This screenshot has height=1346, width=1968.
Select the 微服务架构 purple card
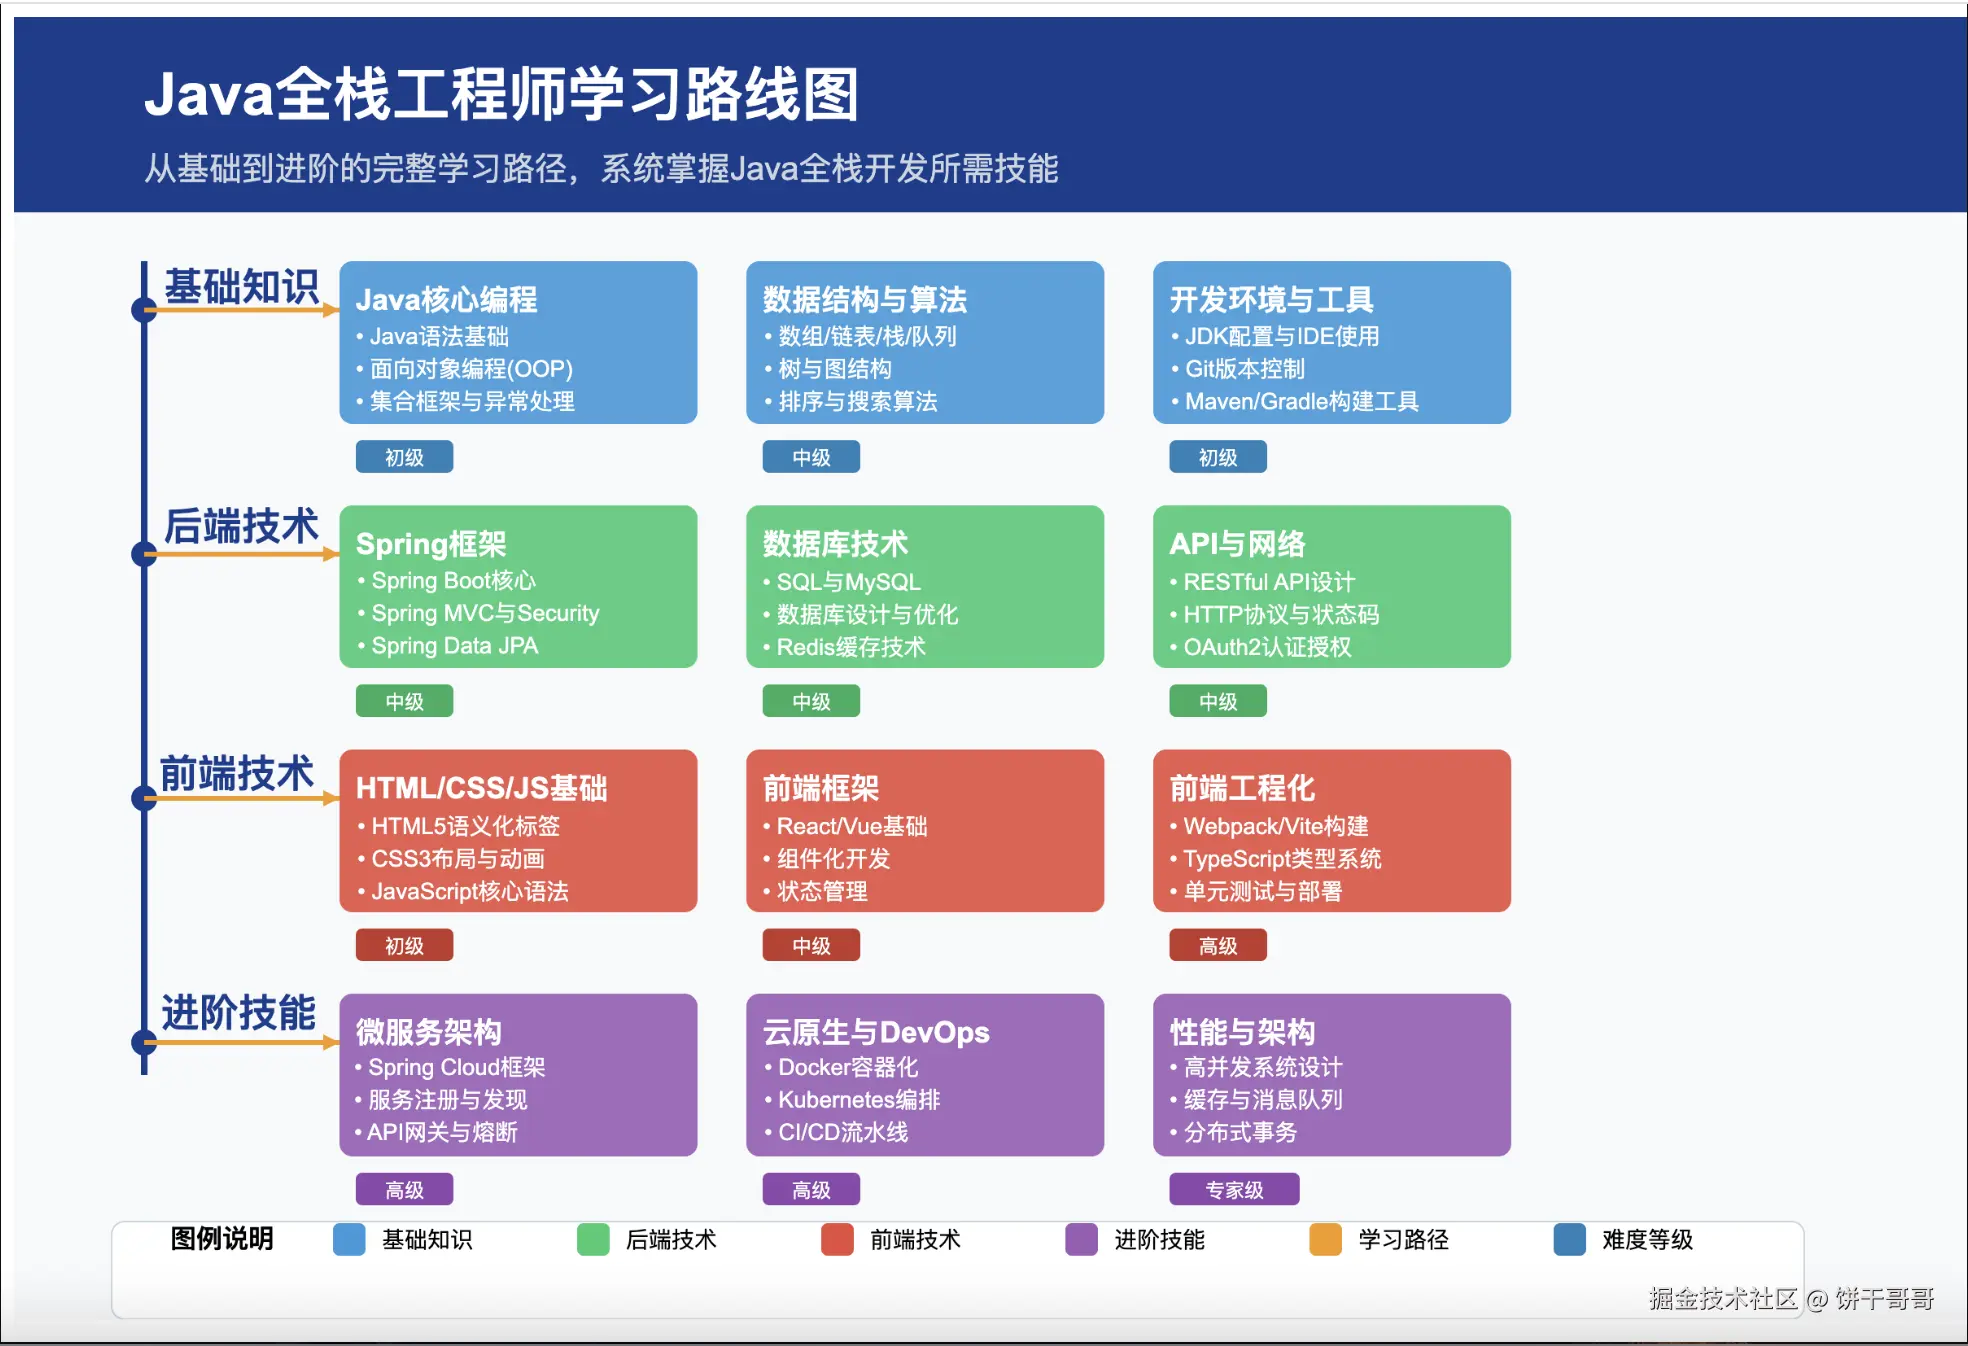(518, 1075)
